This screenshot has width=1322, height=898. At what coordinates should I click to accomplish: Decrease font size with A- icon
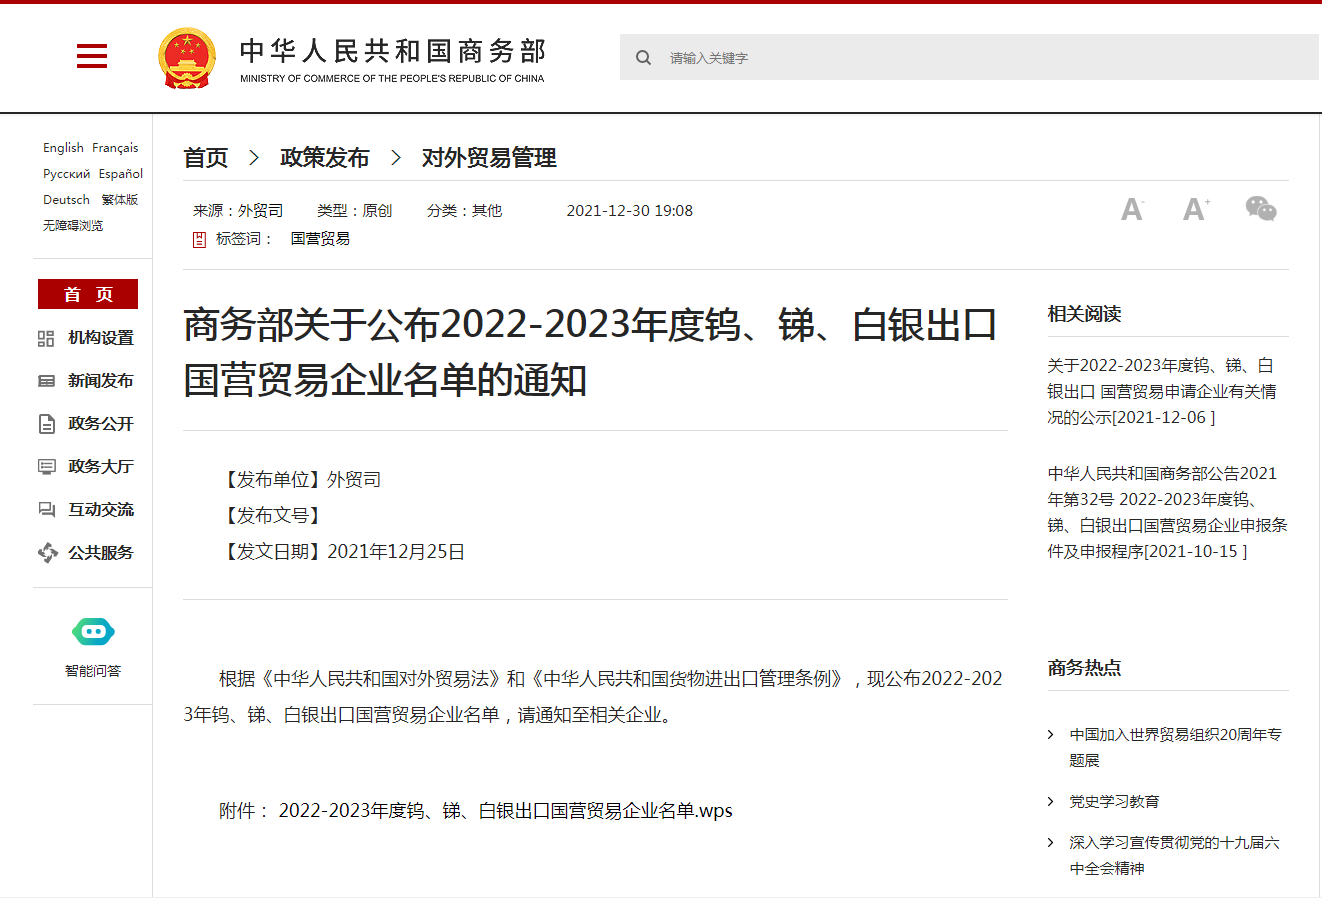pos(1132,210)
